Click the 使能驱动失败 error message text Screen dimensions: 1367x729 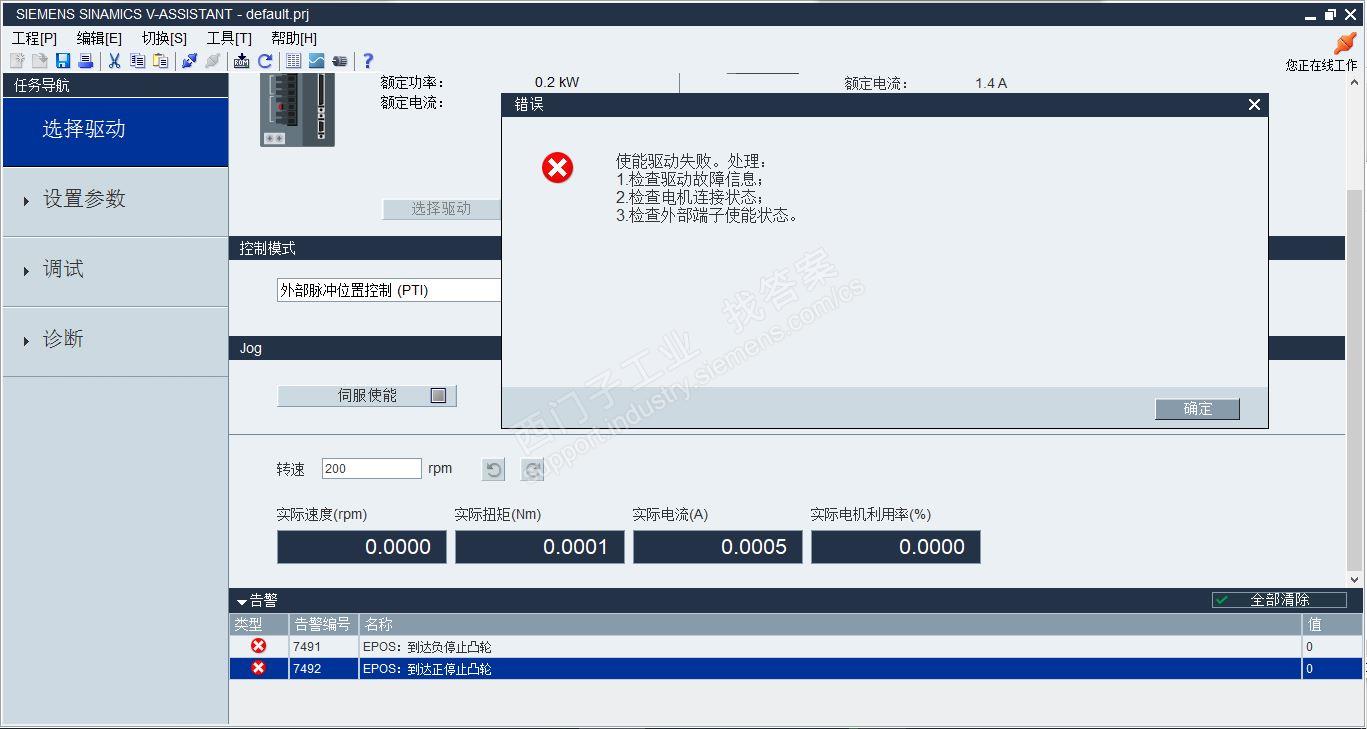coord(707,188)
